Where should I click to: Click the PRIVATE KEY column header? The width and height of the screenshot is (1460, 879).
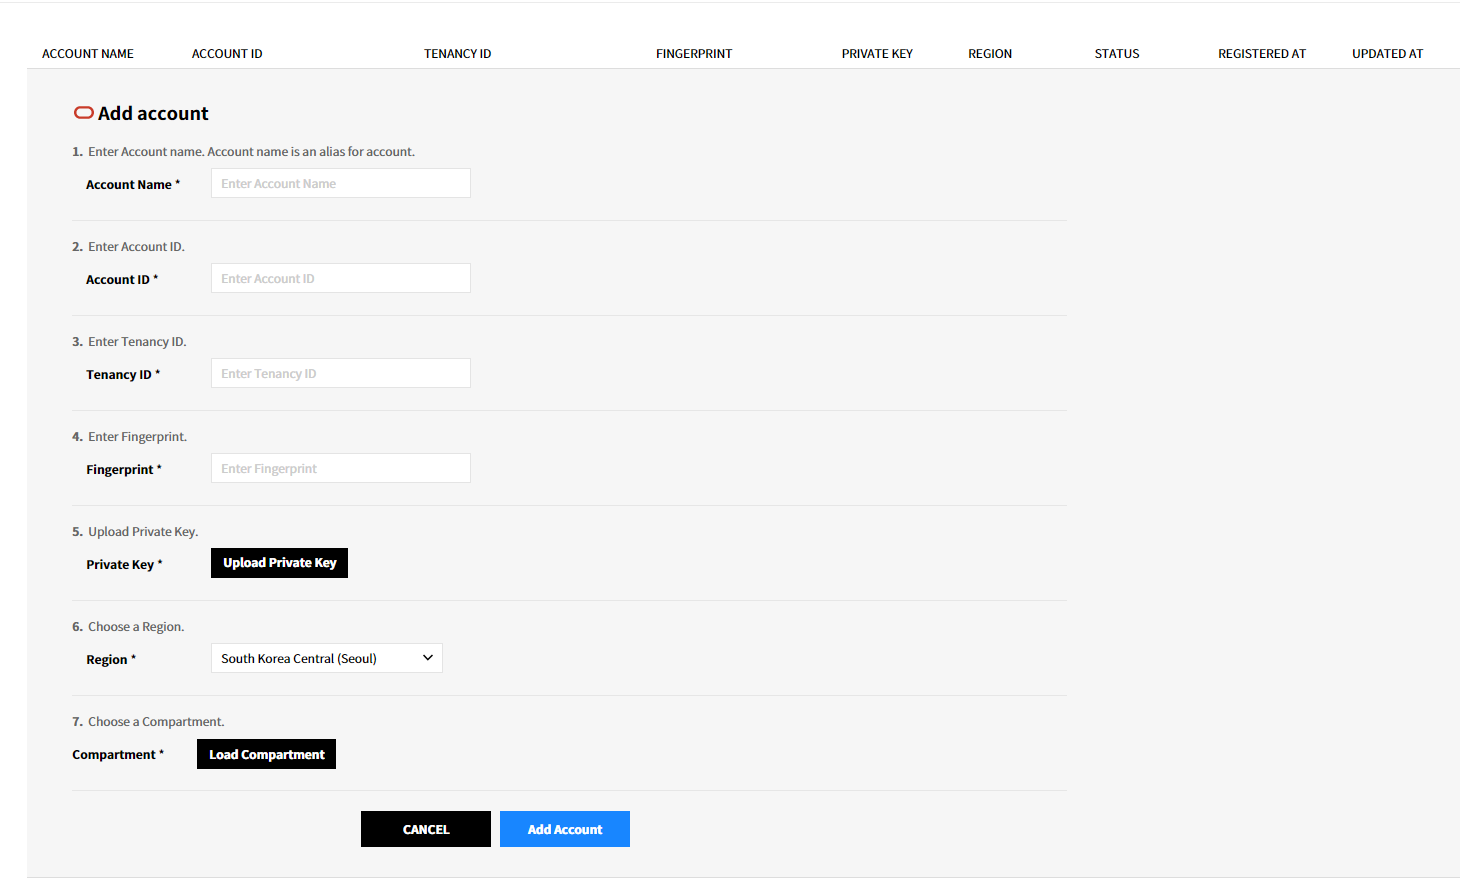(877, 54)
